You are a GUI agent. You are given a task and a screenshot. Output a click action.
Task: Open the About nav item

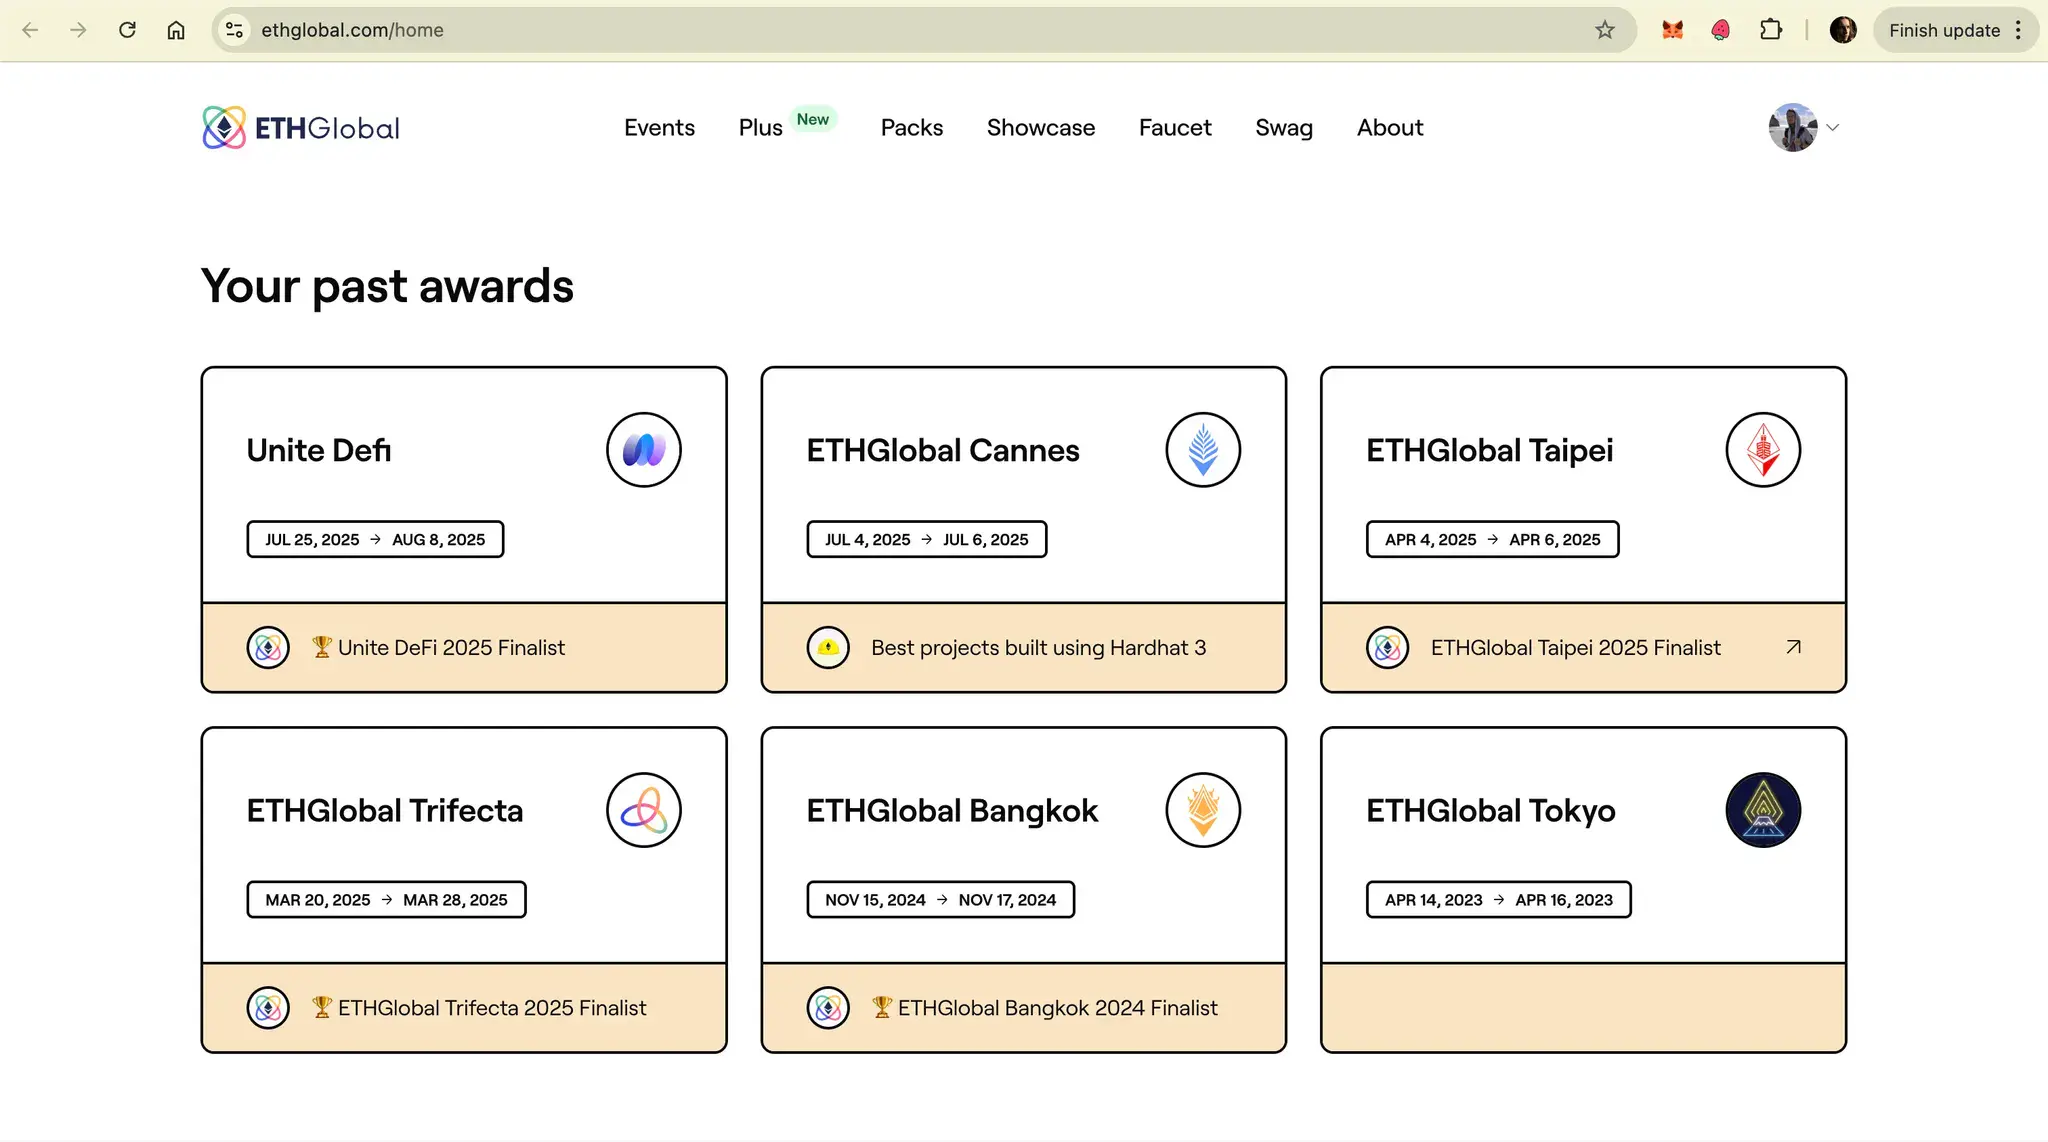(x=1390, y=128)
